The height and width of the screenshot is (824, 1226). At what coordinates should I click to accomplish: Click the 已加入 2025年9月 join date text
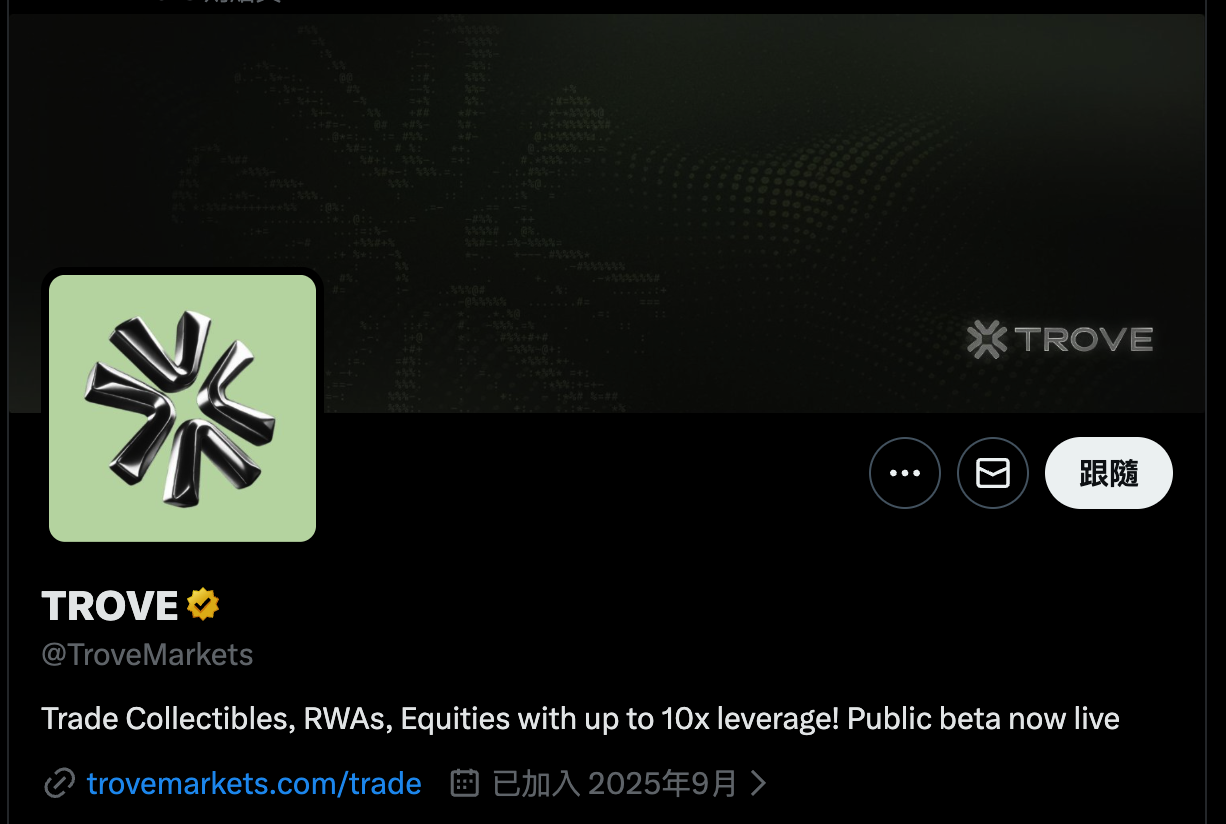[x=615, y=783]
